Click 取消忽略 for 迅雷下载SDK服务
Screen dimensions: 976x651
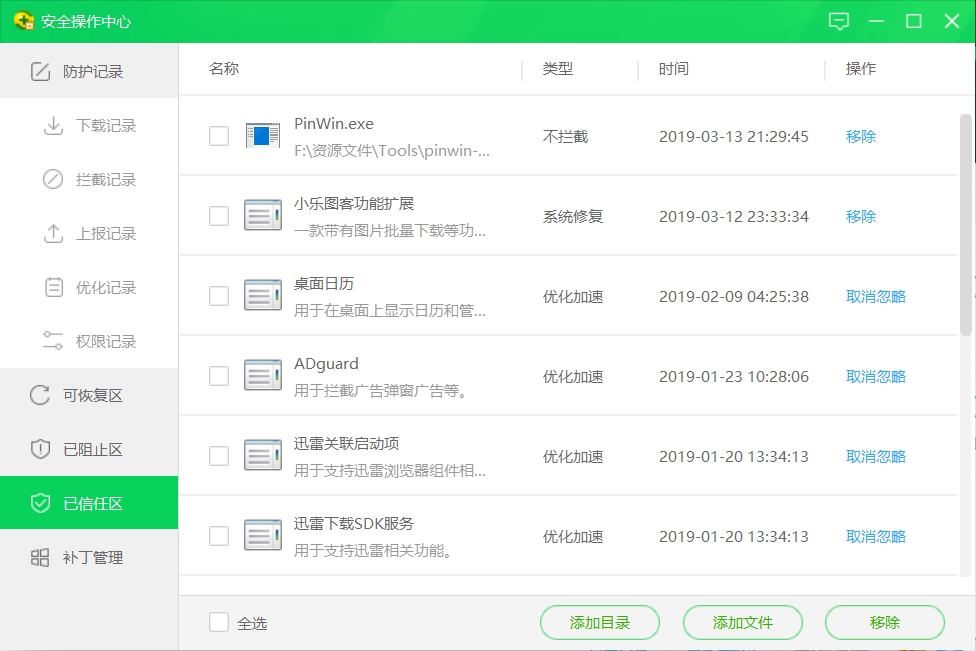876,536
